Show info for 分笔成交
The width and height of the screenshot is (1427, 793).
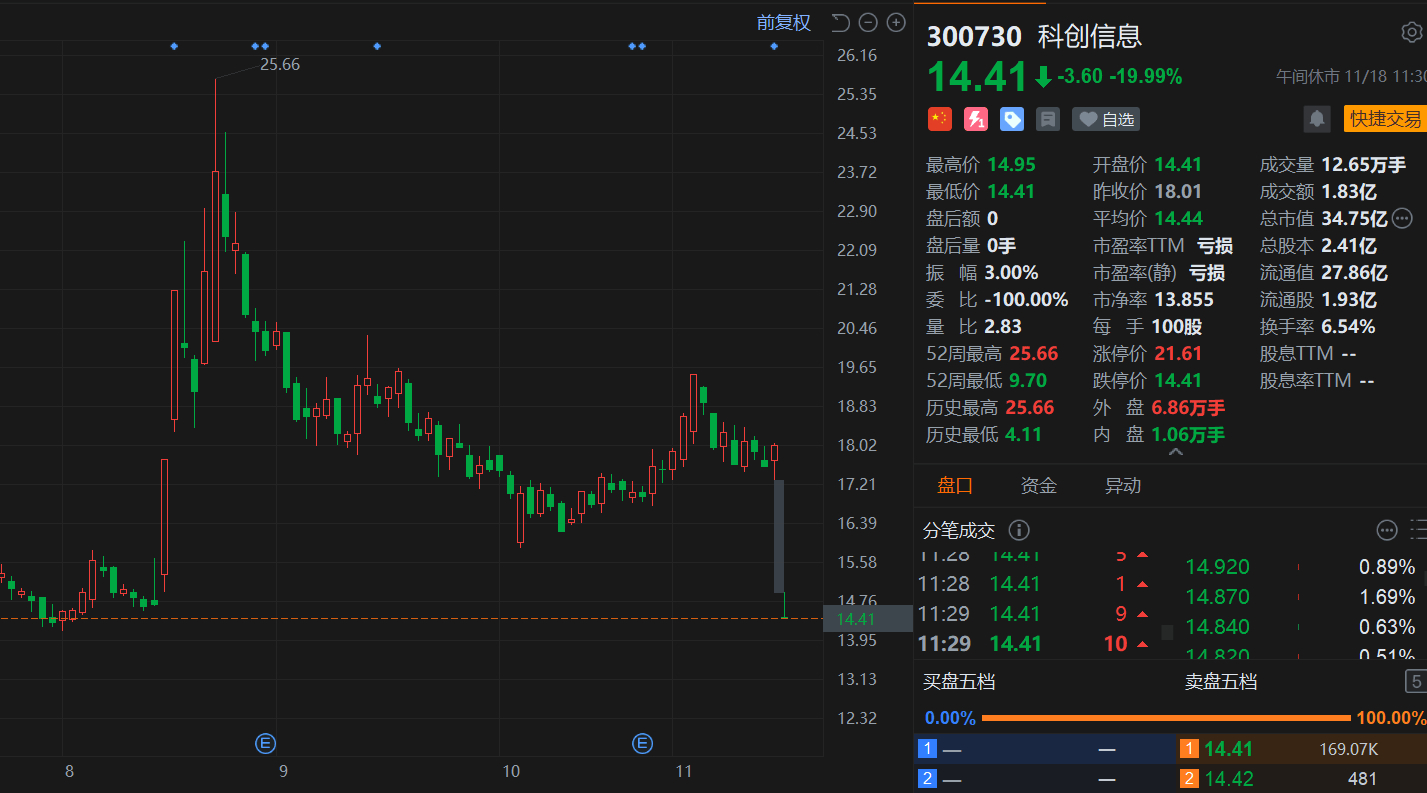(x=1019, y=530)
